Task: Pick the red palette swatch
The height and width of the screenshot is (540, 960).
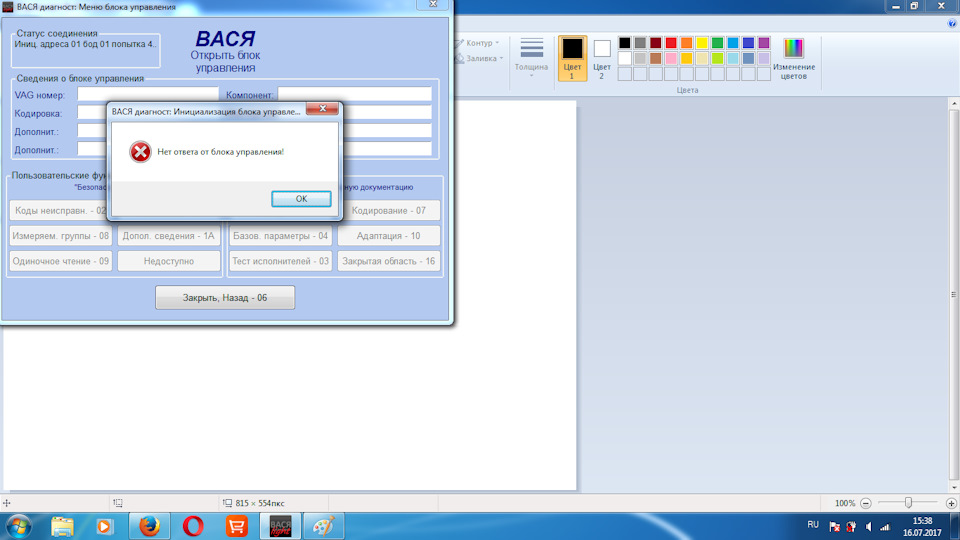Action: pos(671,43)
